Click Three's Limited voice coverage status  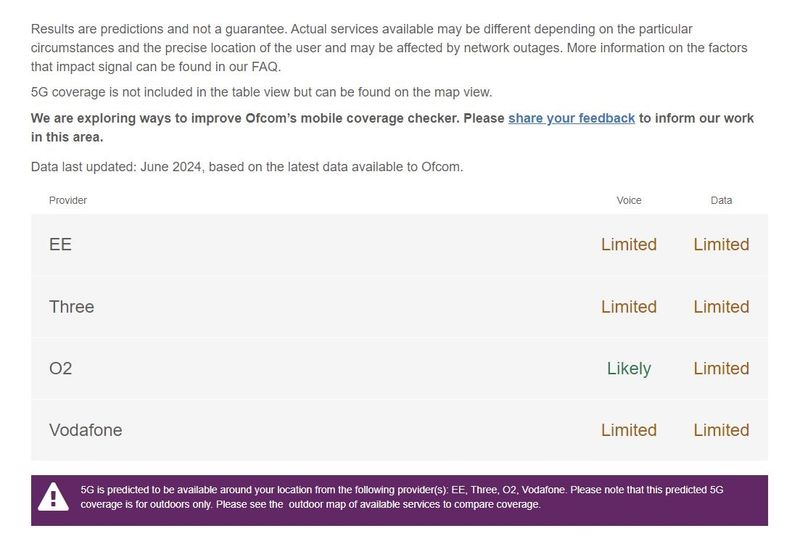point(628,307)
